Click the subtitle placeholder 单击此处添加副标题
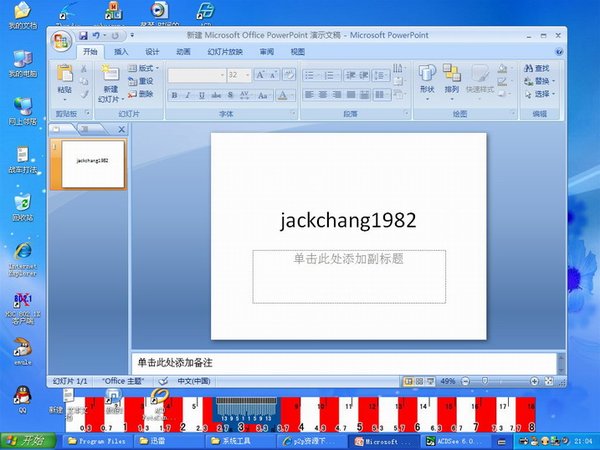The width and height of the screenshot is (600, 450). click(x=349, y=259)
